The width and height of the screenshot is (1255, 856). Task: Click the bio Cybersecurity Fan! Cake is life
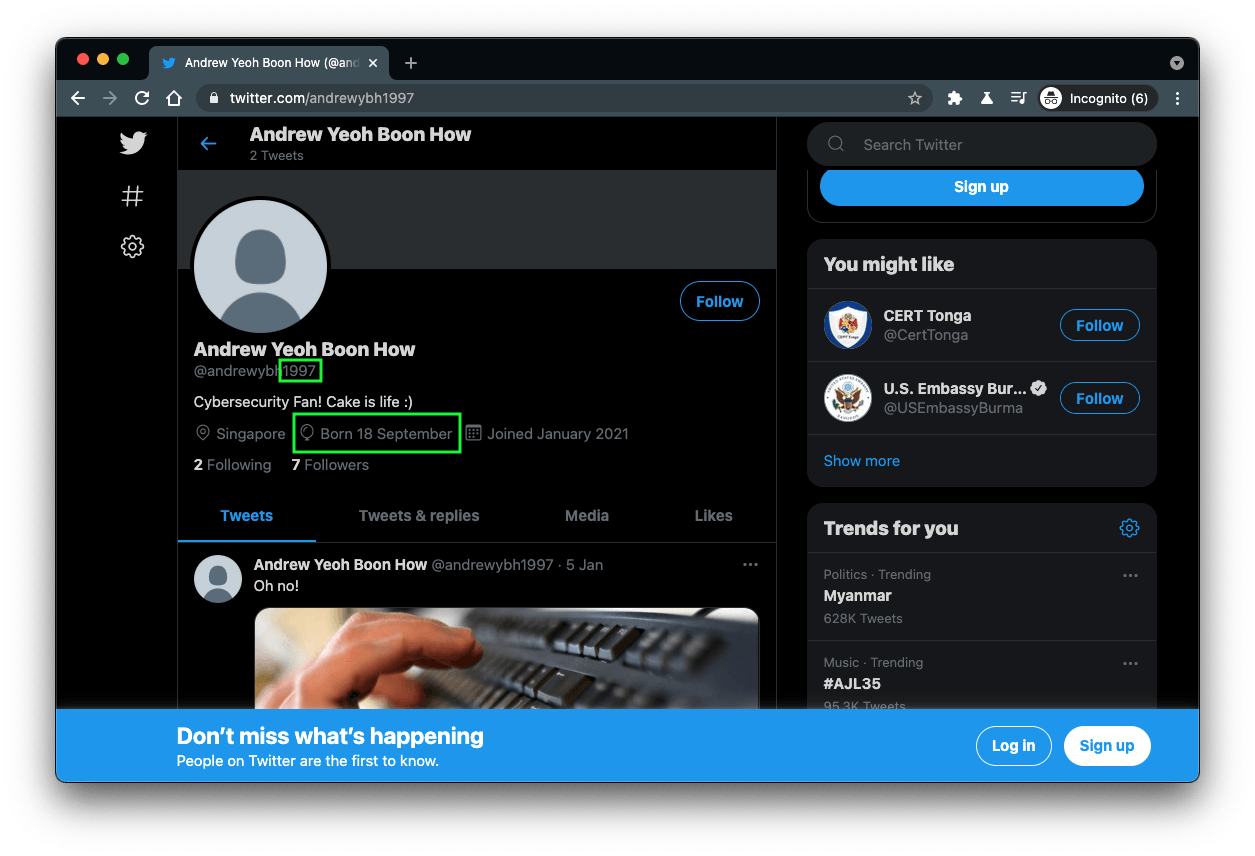coord(303,402)
